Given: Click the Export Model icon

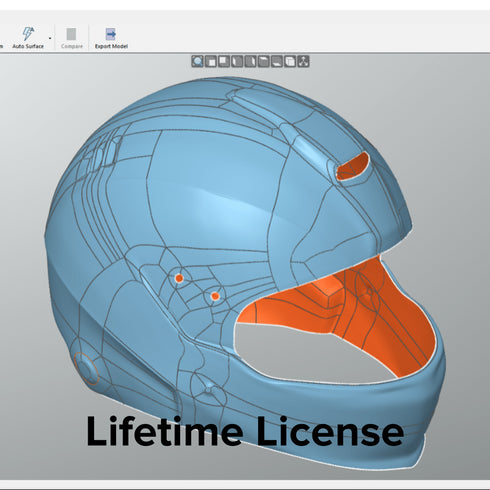Looking at the screenshot, I should [x=111, y=34].
